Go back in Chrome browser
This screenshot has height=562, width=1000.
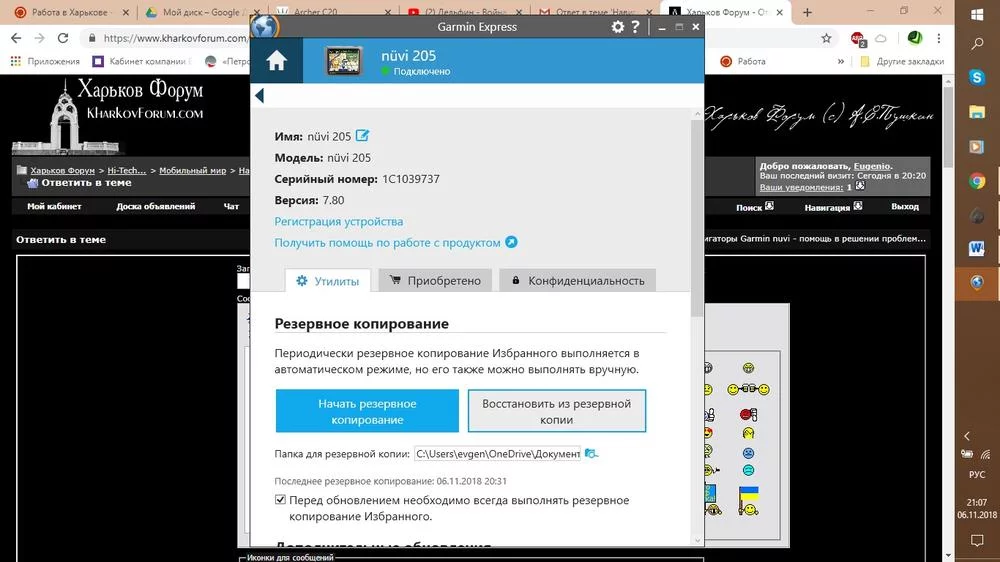[x=17, y=38]
